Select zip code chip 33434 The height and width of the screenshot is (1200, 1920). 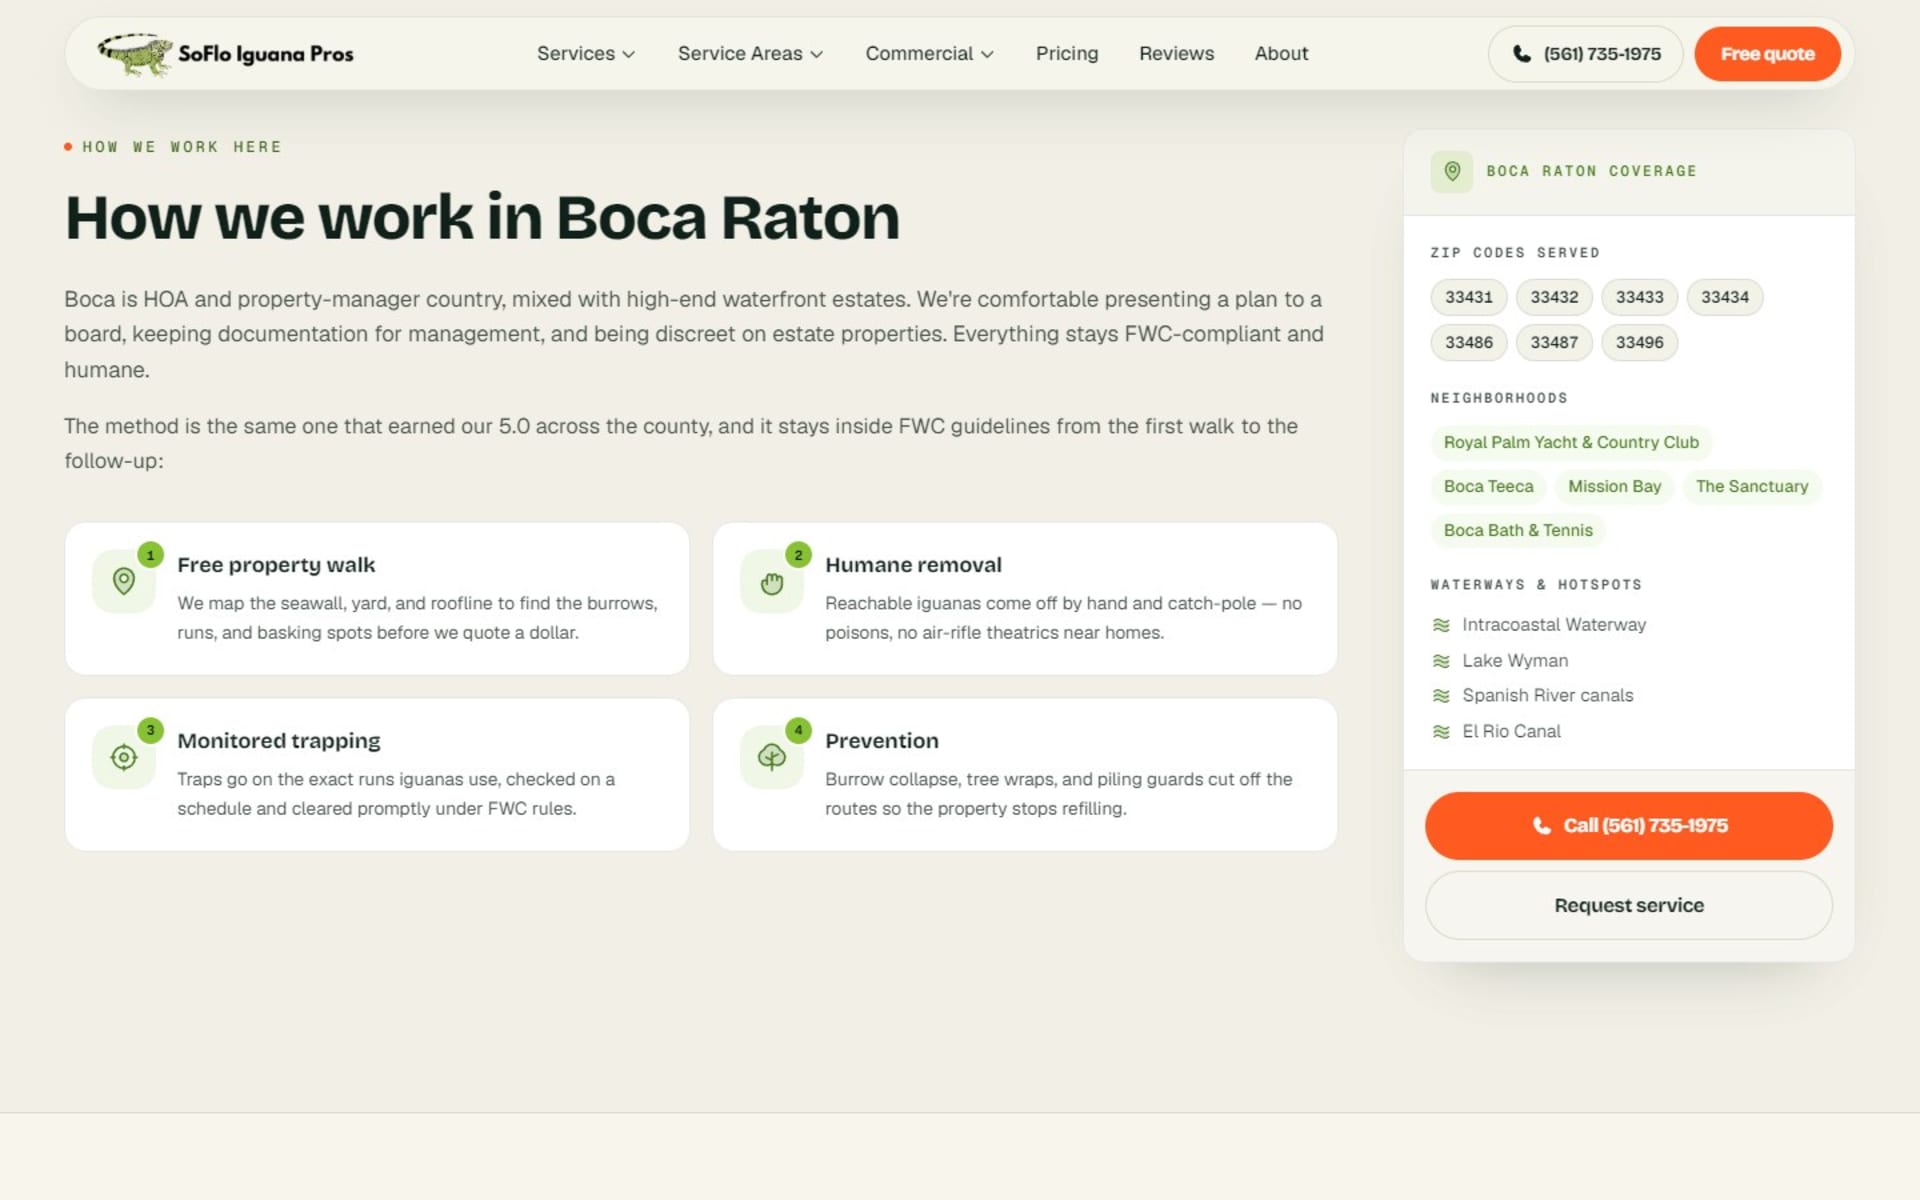1725,297
